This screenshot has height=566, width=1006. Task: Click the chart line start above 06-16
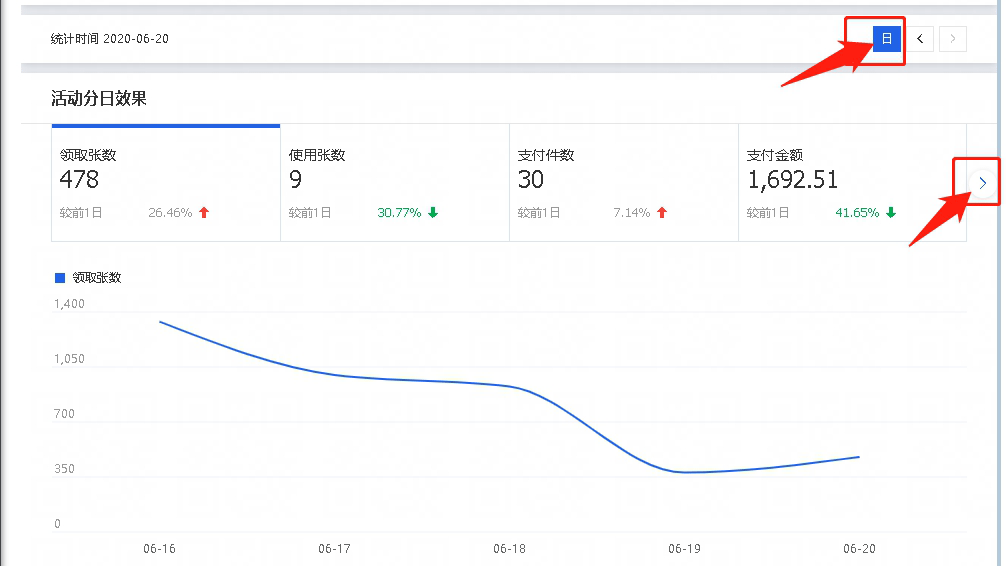[160, 322]
